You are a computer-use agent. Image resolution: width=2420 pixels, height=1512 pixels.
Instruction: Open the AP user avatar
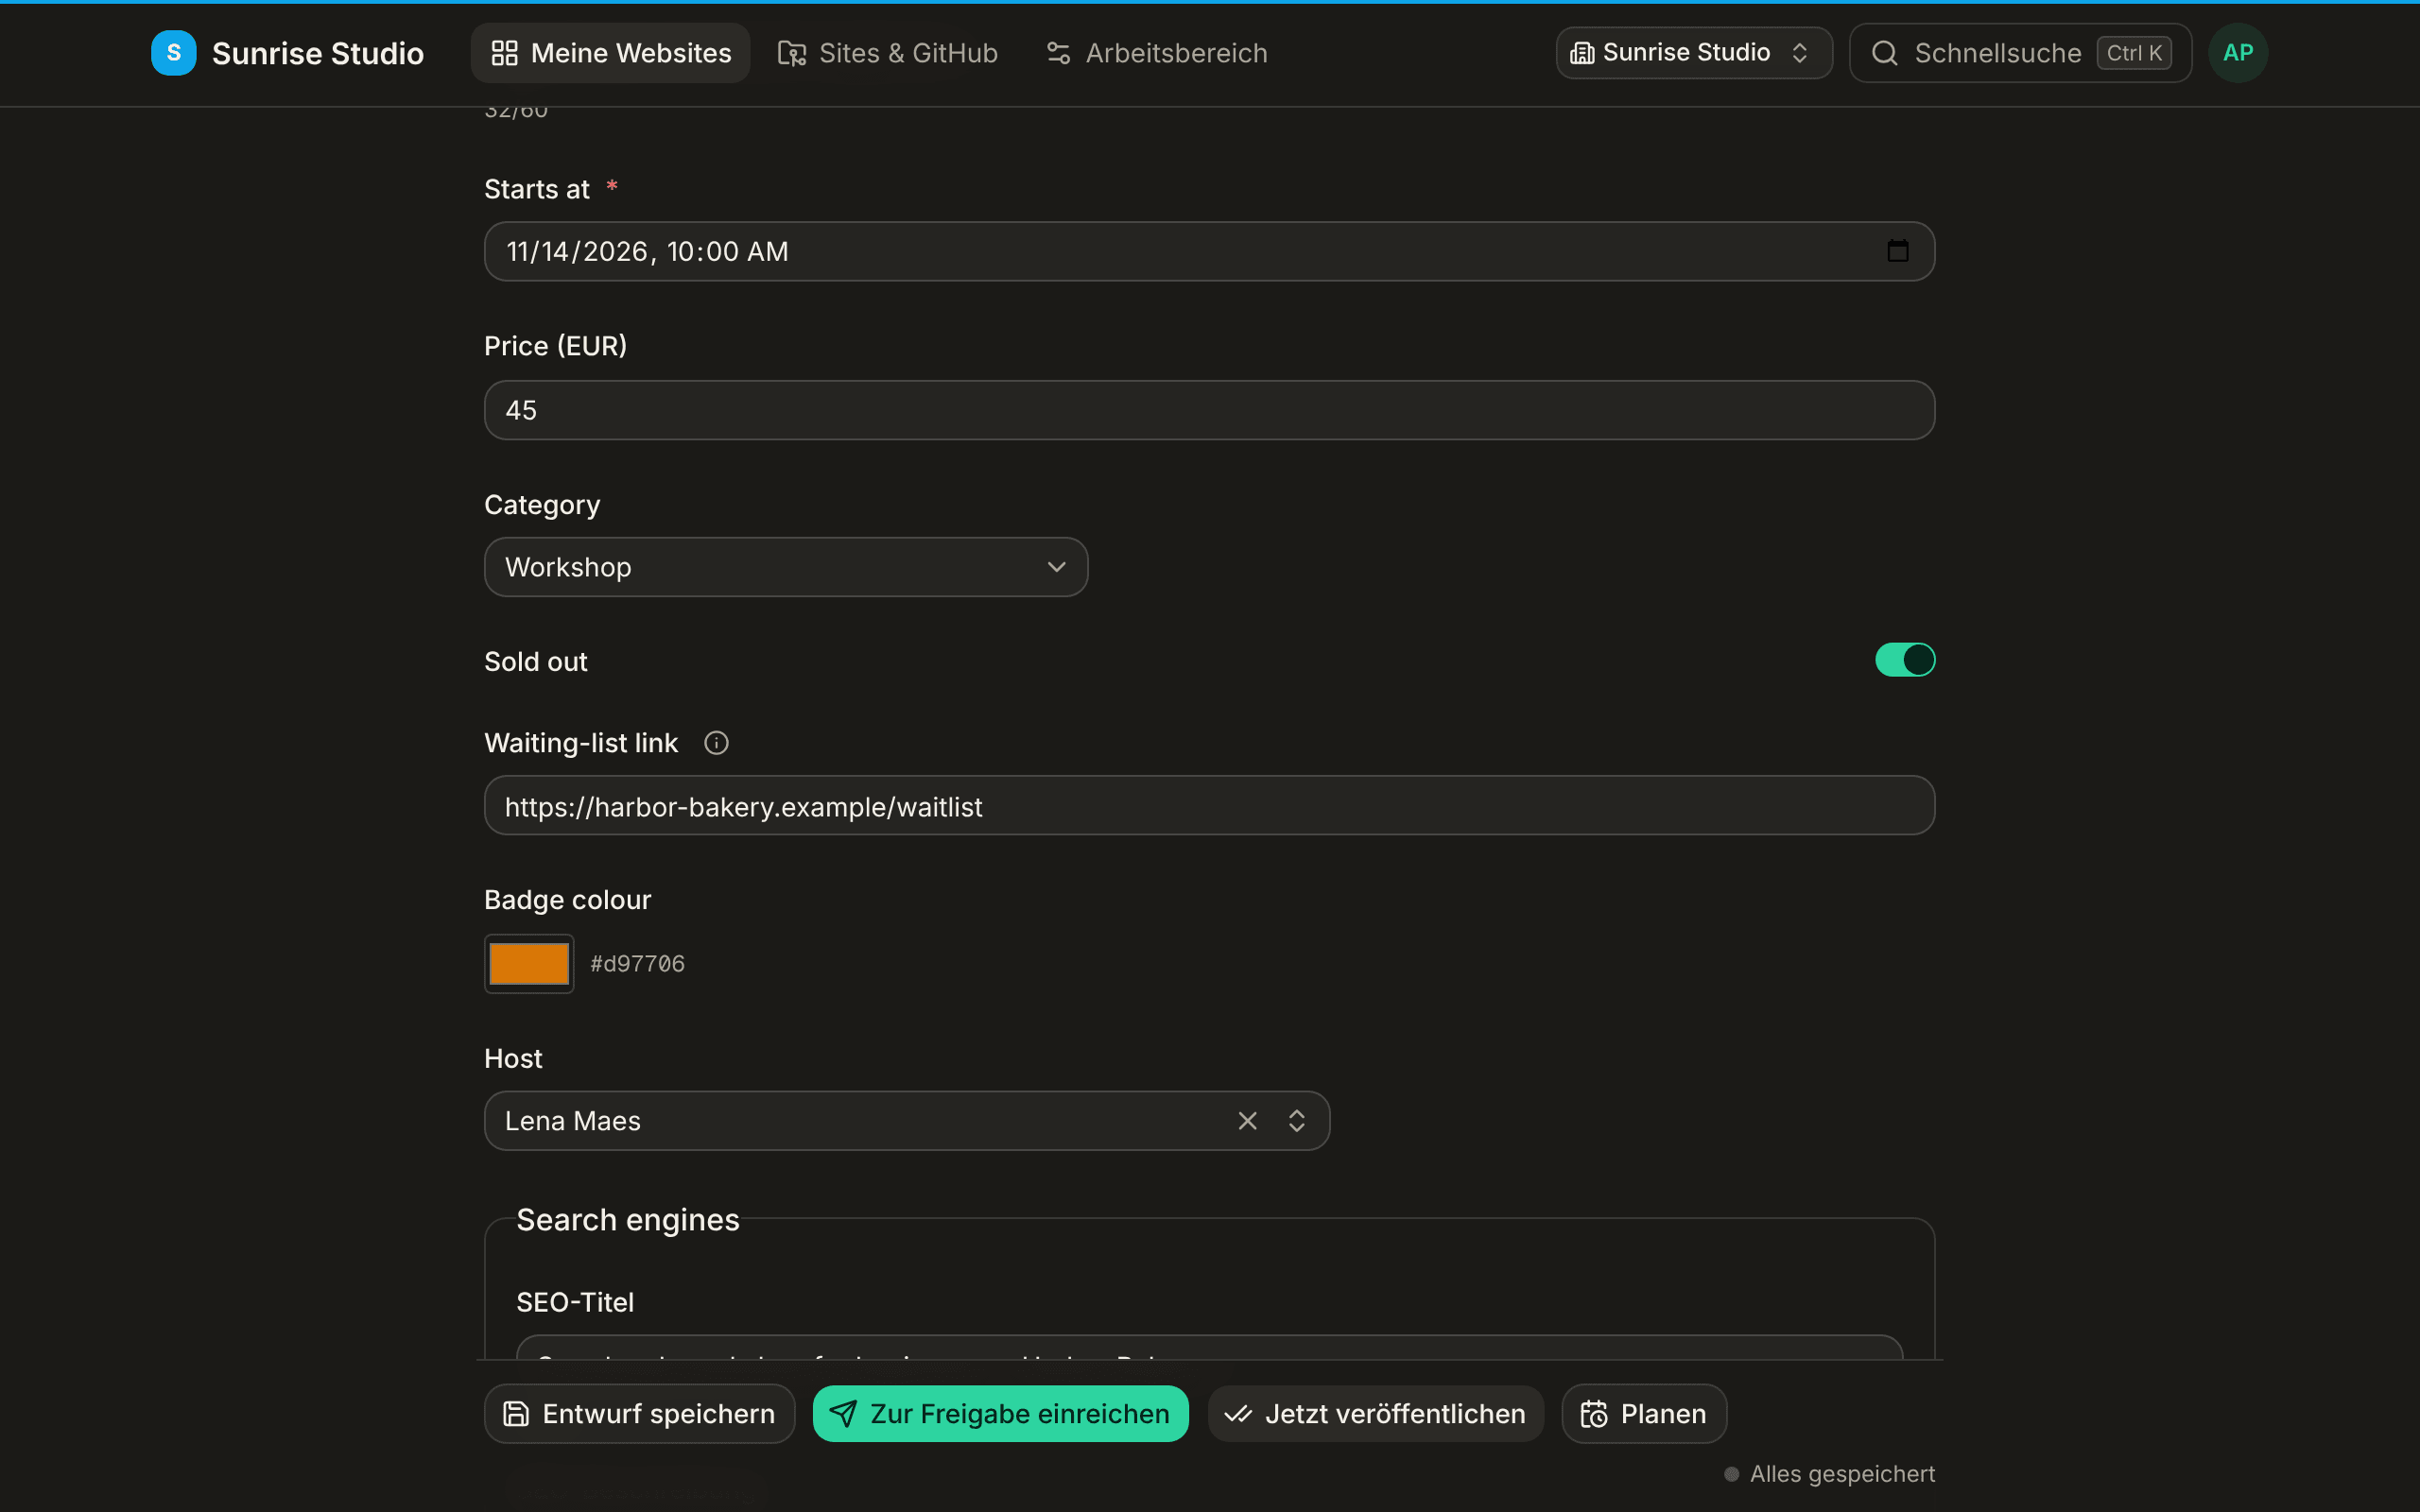(2237, 53)
